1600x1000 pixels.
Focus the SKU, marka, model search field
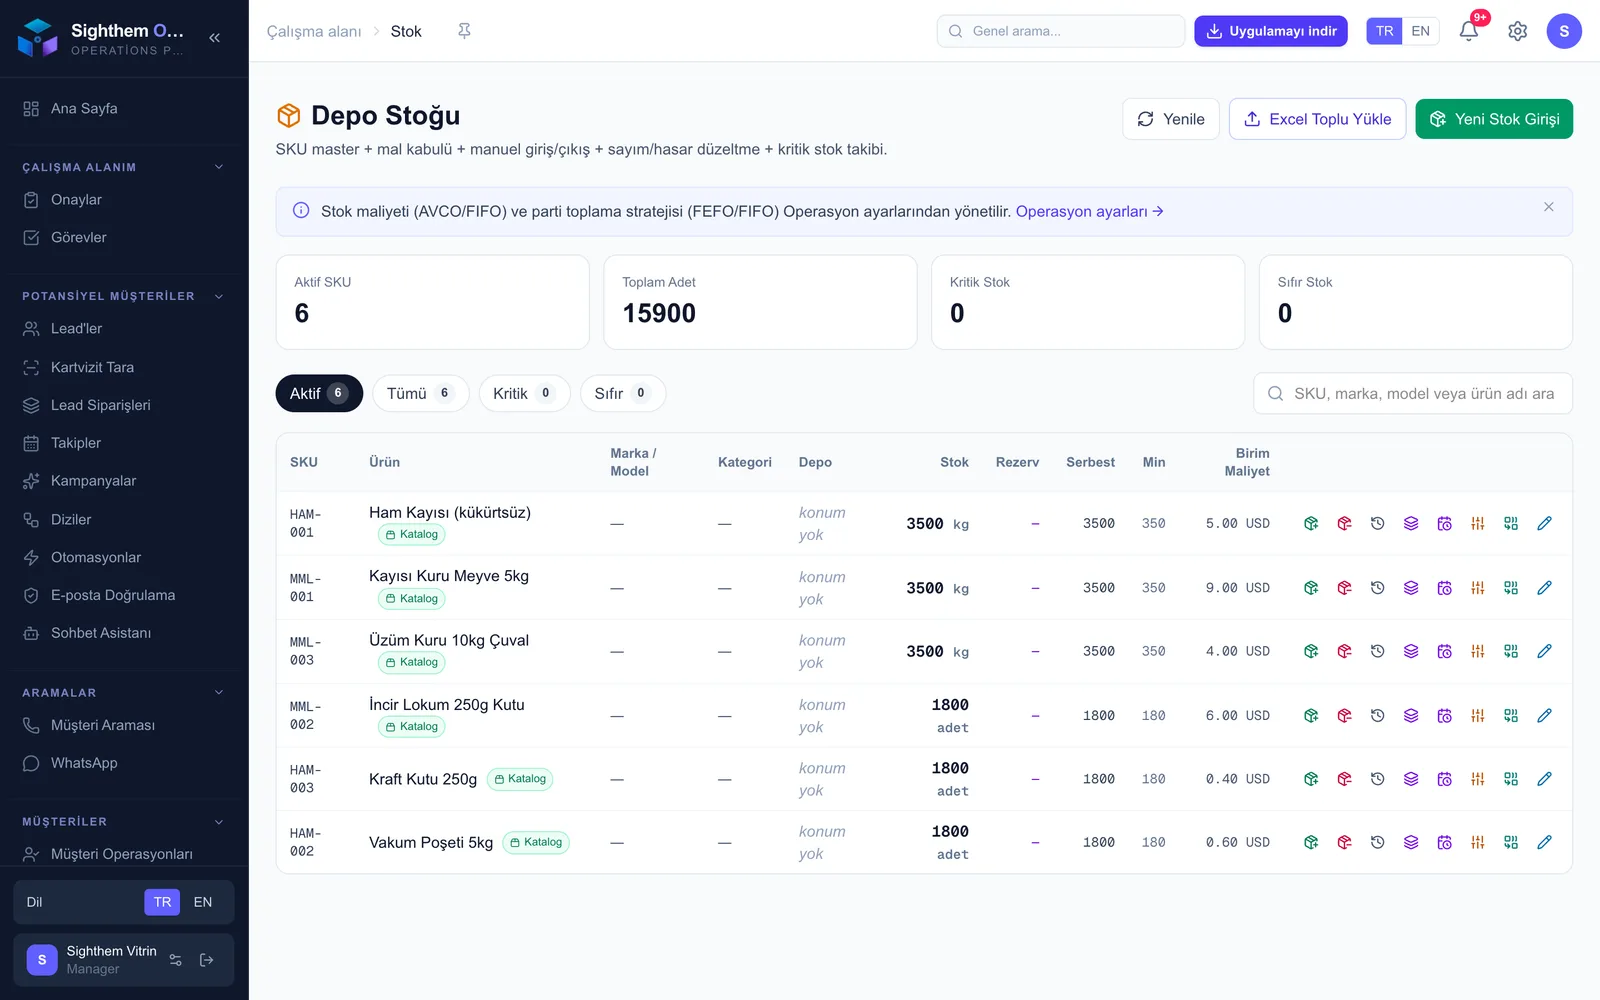(1413, 393)
